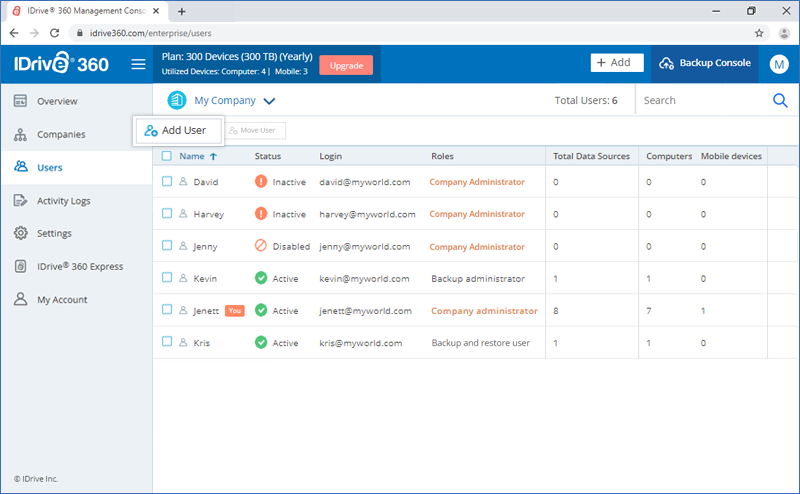This screenshot has width=800, height=494.
Task: Open the hamburger menu icon
Action: (138, 64)
